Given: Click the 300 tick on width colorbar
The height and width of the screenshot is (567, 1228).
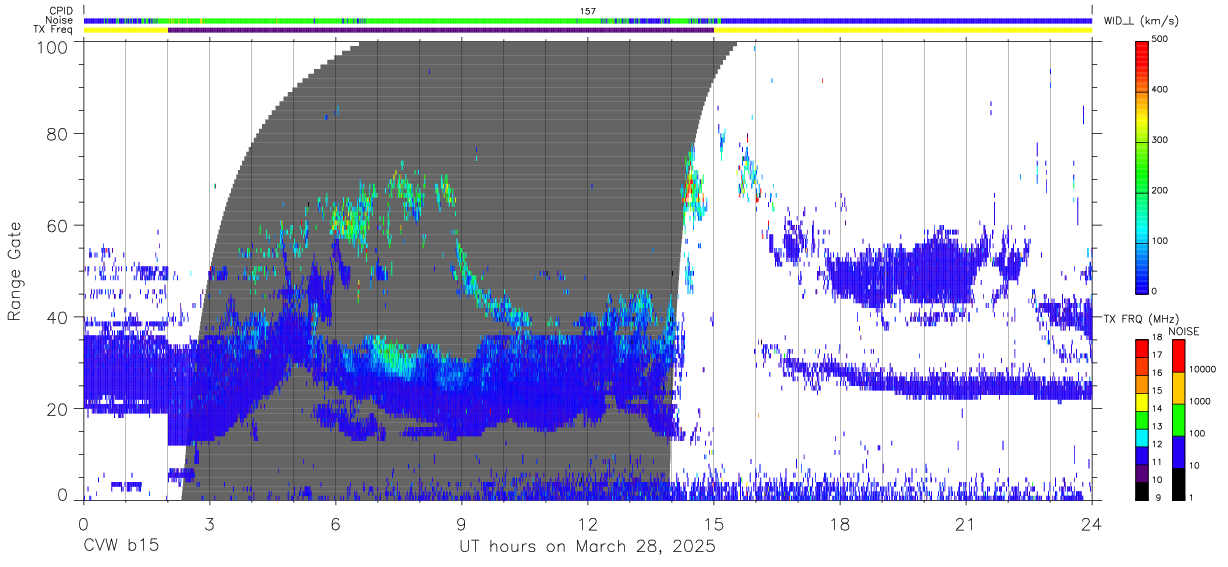Looking at the screenshot, I should pyautogui.click(x=1160, y=140).
